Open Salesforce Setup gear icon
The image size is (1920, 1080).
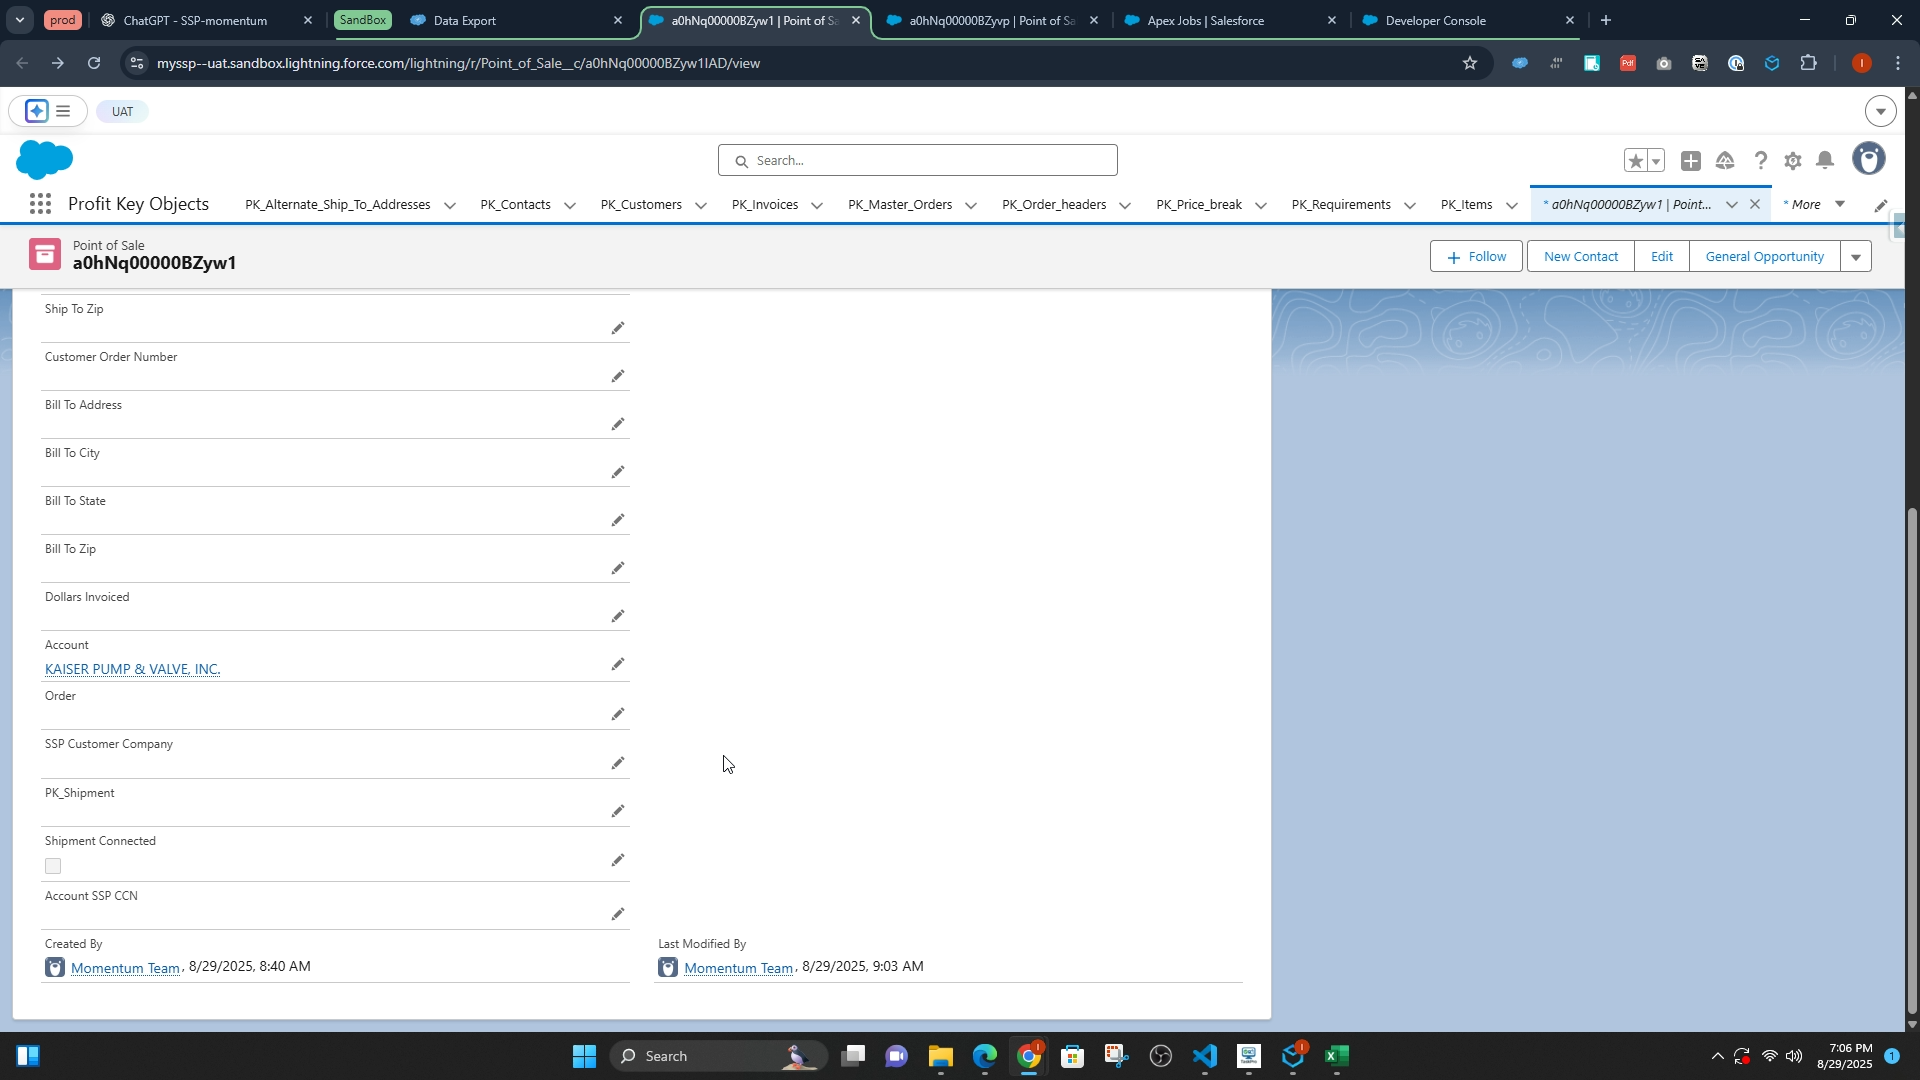click(x=1793, y=161)
